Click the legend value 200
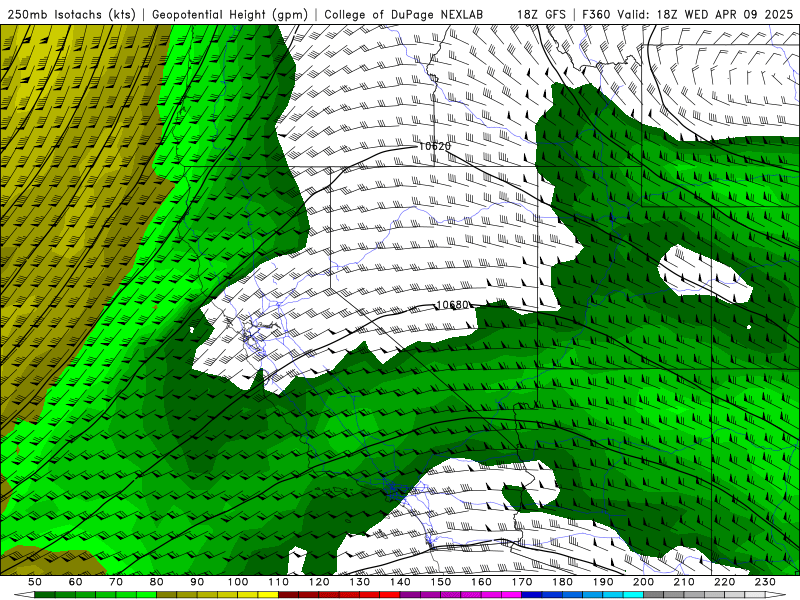800x600 pixels. point(644,582)
